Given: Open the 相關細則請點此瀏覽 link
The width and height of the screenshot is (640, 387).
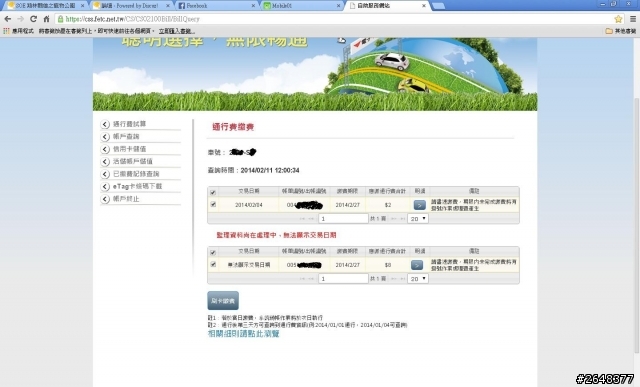Looking at the screenshot, I should pyautogui.click(x=244, y=334).
